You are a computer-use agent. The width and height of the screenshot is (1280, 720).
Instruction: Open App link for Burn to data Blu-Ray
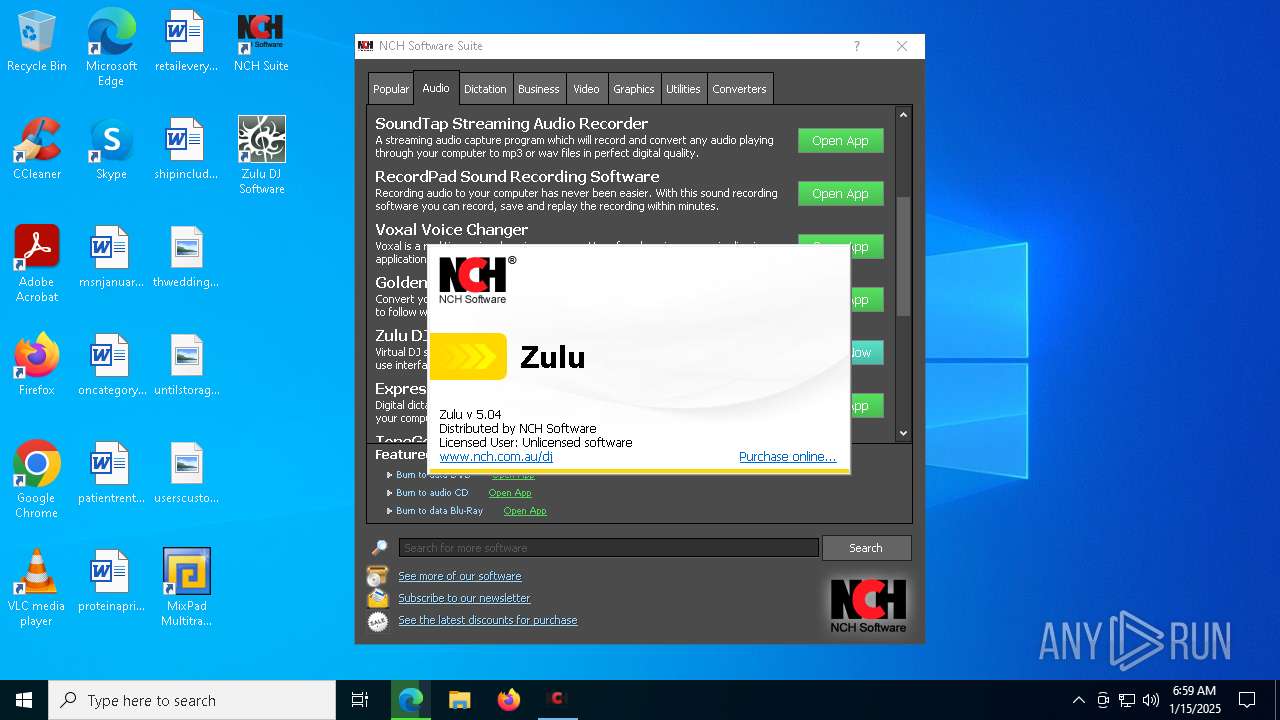(525, 511)
